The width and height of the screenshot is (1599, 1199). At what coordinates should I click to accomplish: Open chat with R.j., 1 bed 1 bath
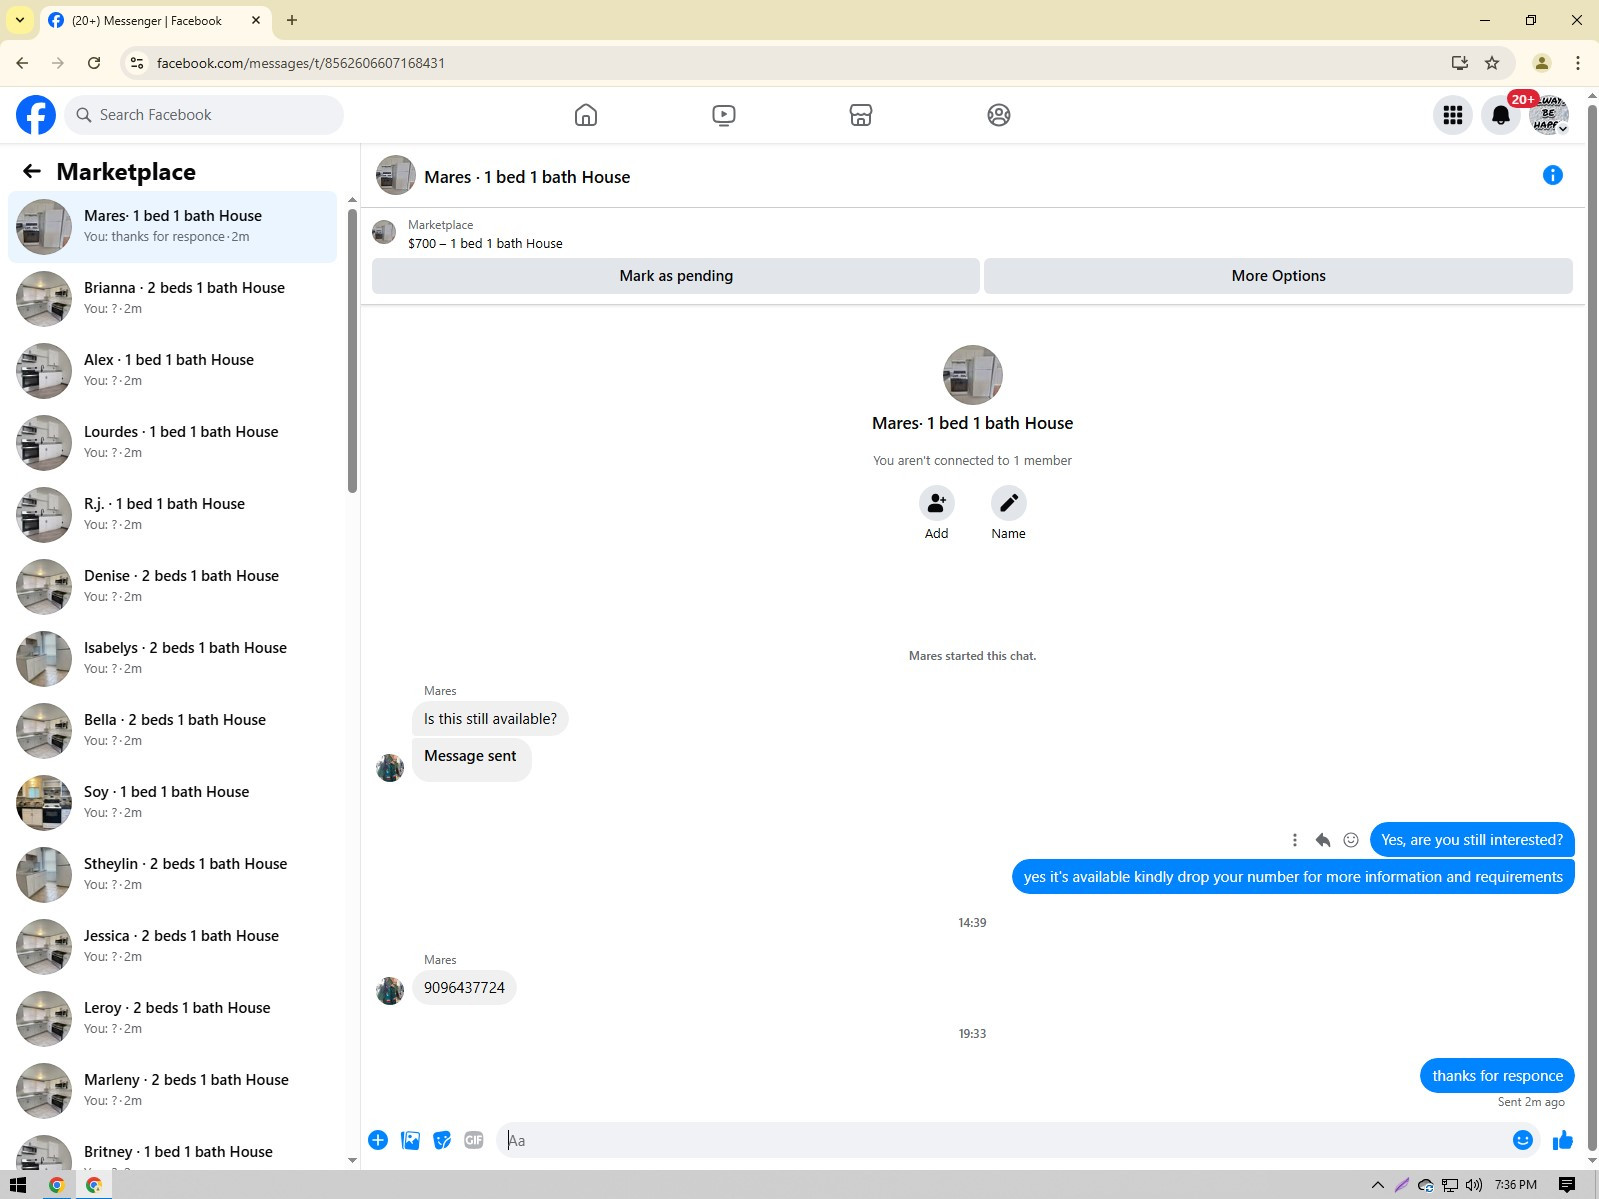tap(173, 515)
